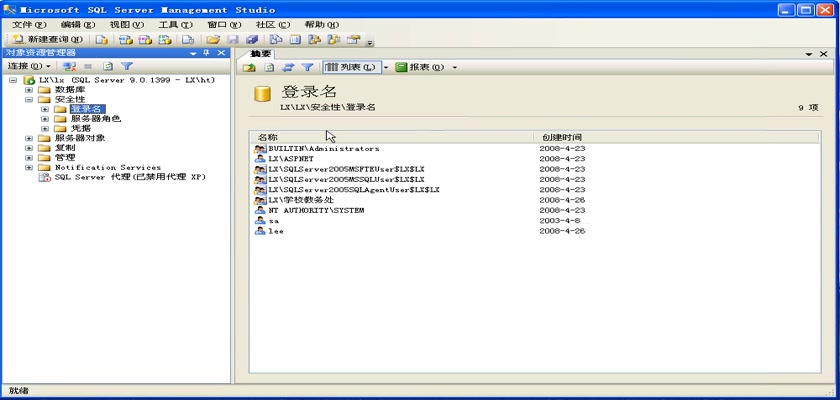The image size is (840, 400).
Task: Open the 连接 (Connect) dropdown
Action: point(29,66)
